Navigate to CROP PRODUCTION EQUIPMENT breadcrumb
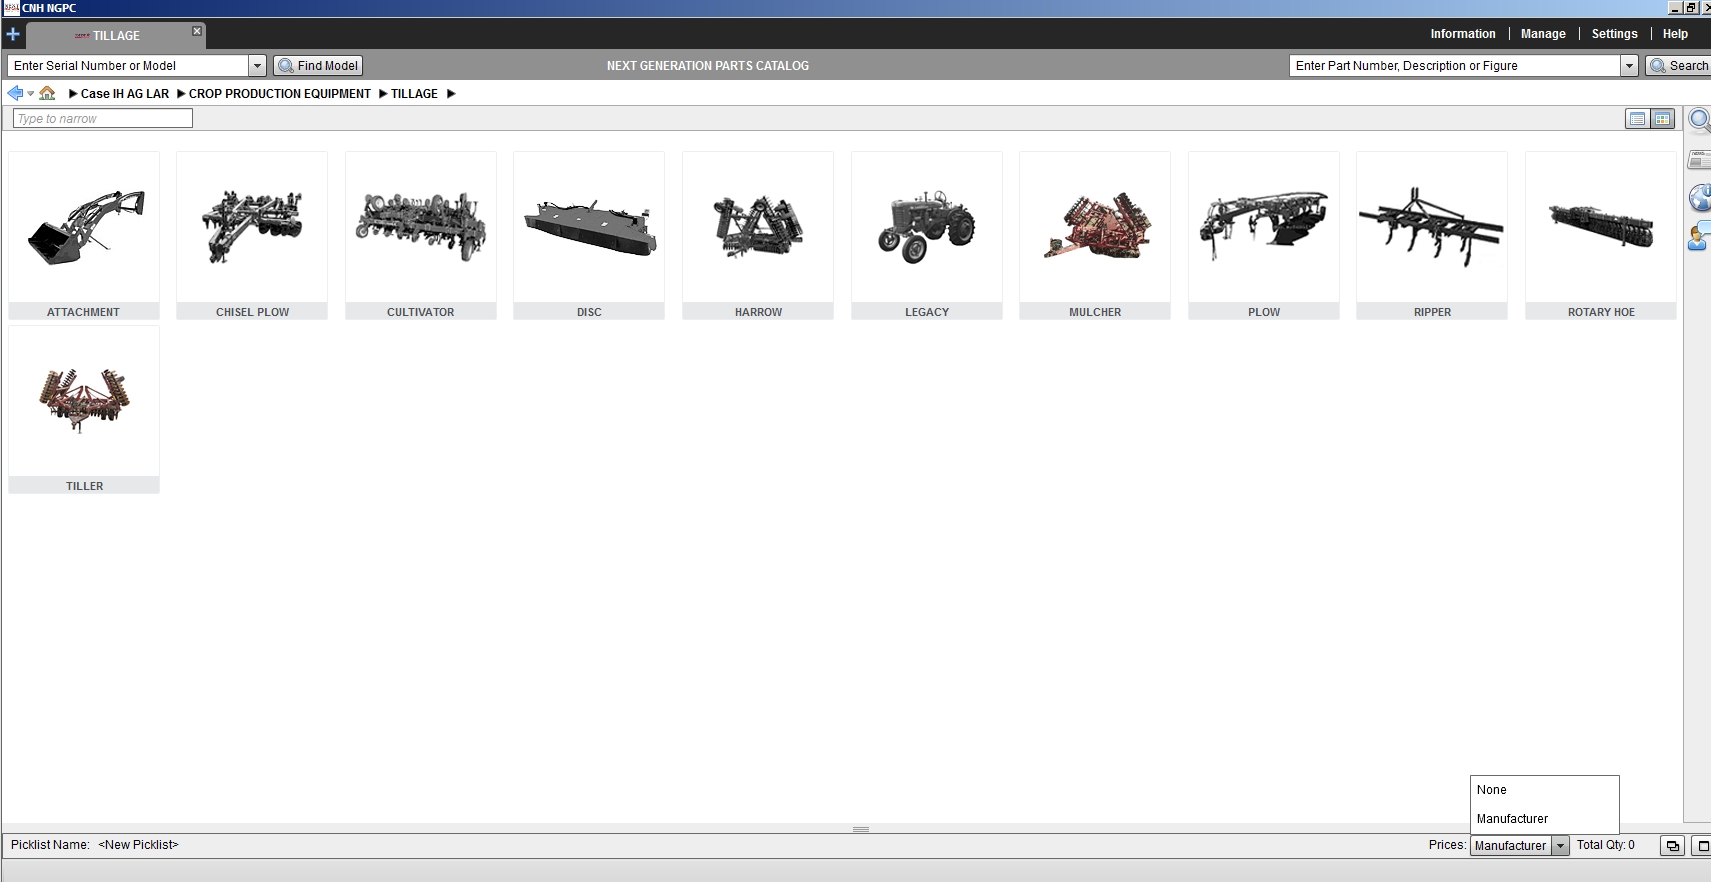The height and width of the screenshot is (882, 1711). (280, 94)
